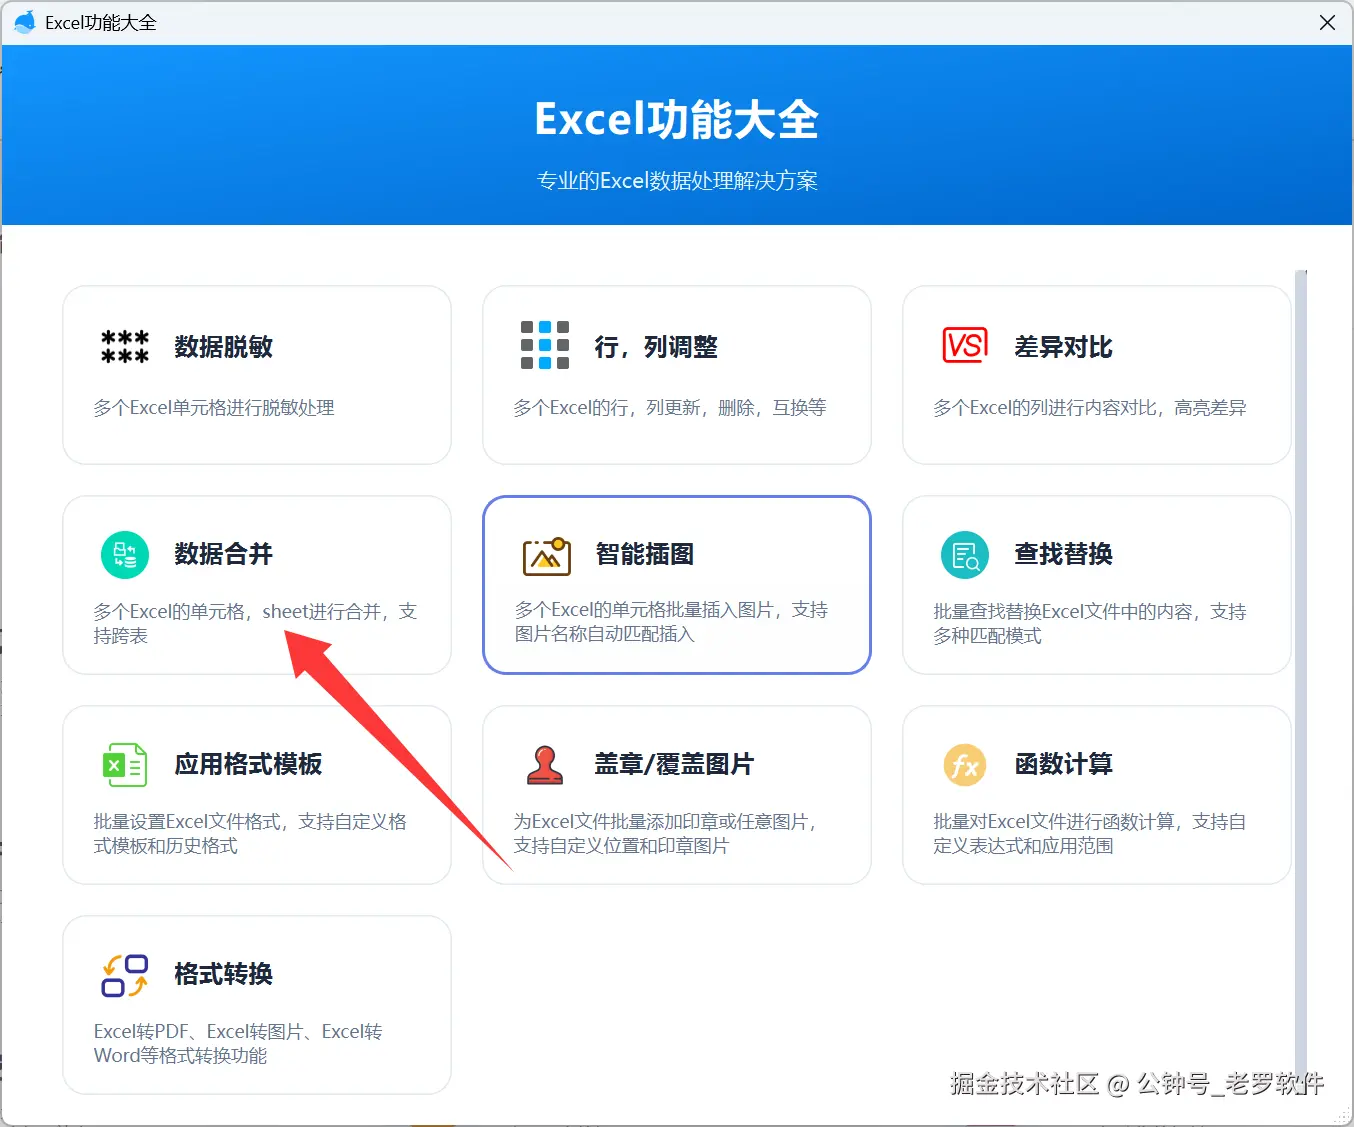Click the 盖章/覆盖图片 stamp icon

click(545, 765)
